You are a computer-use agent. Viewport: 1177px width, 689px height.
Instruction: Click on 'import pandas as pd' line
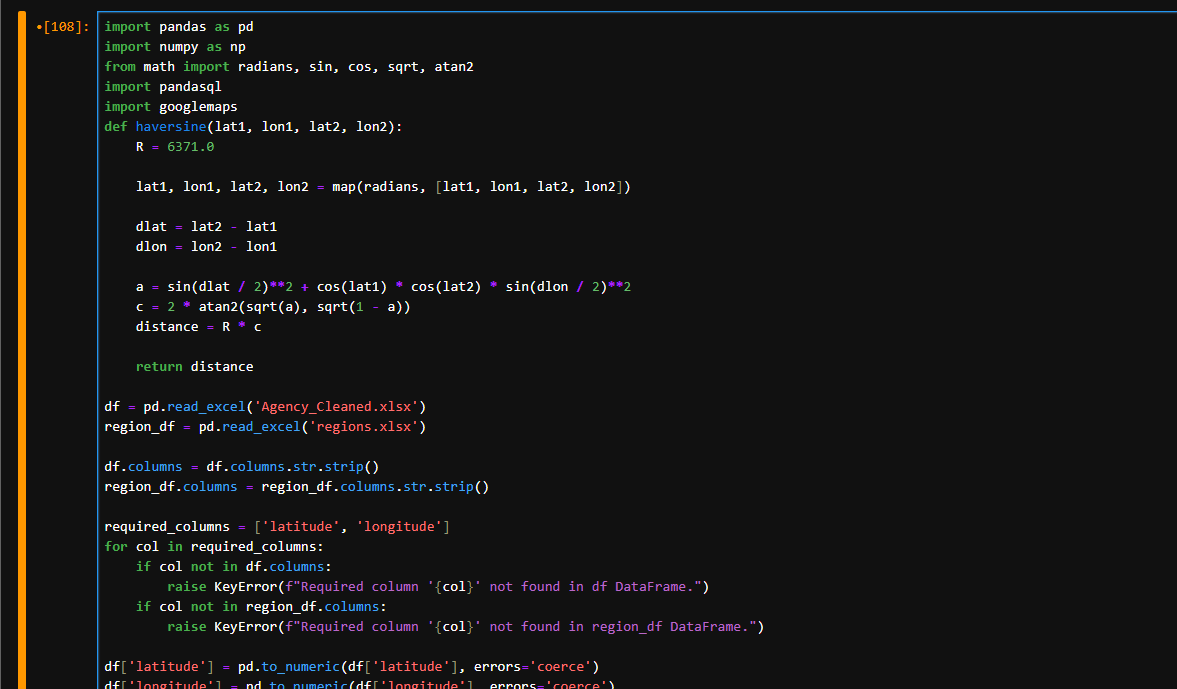click(x=179, y=27)
